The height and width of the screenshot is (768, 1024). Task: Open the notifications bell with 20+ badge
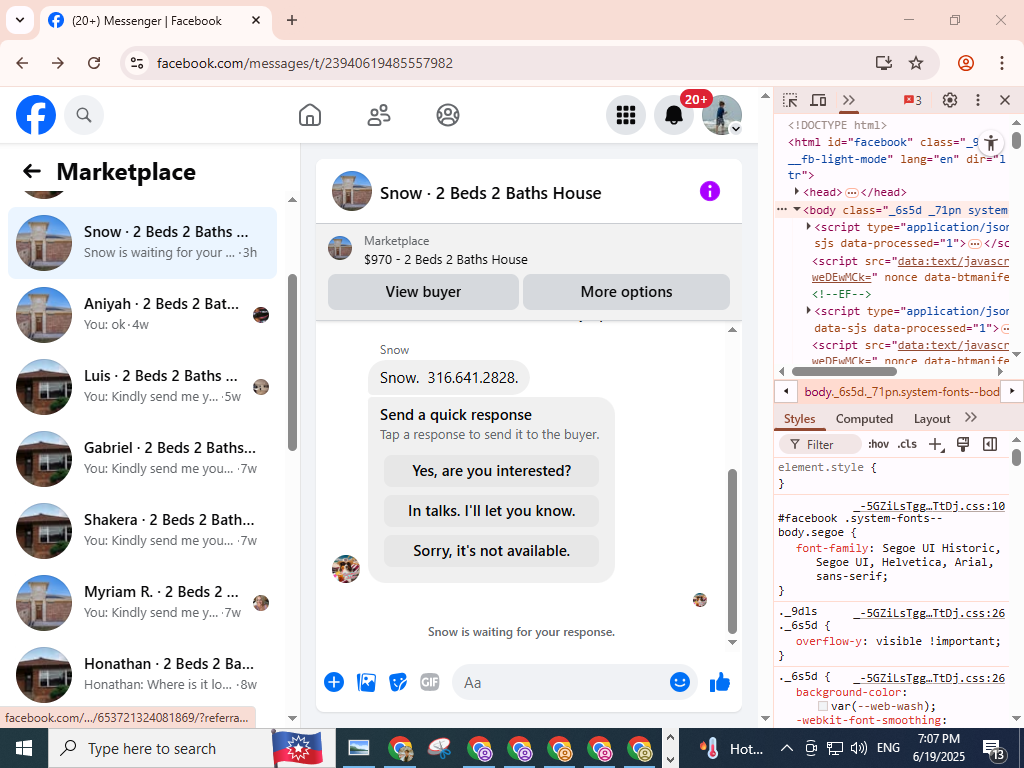674,115
